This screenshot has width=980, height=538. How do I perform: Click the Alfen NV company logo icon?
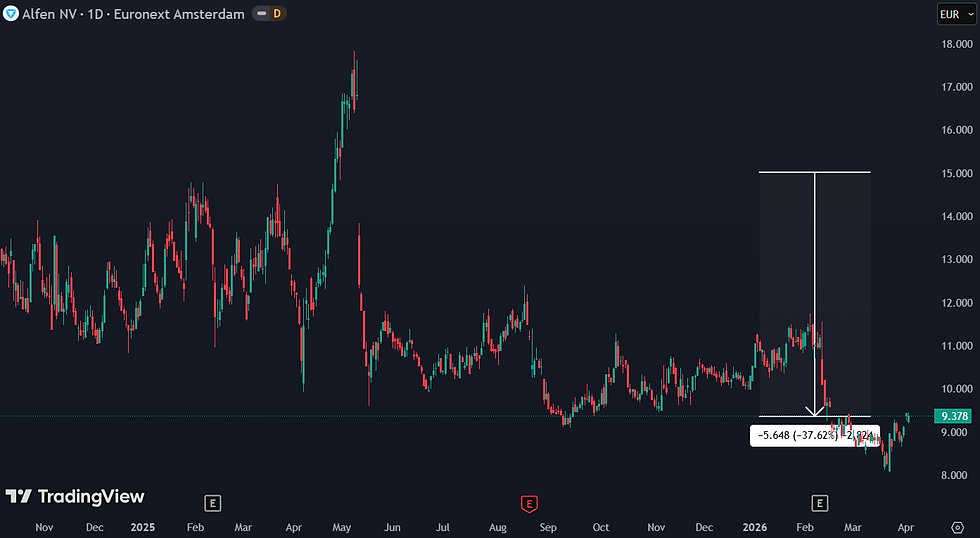[x=11, y=13]
